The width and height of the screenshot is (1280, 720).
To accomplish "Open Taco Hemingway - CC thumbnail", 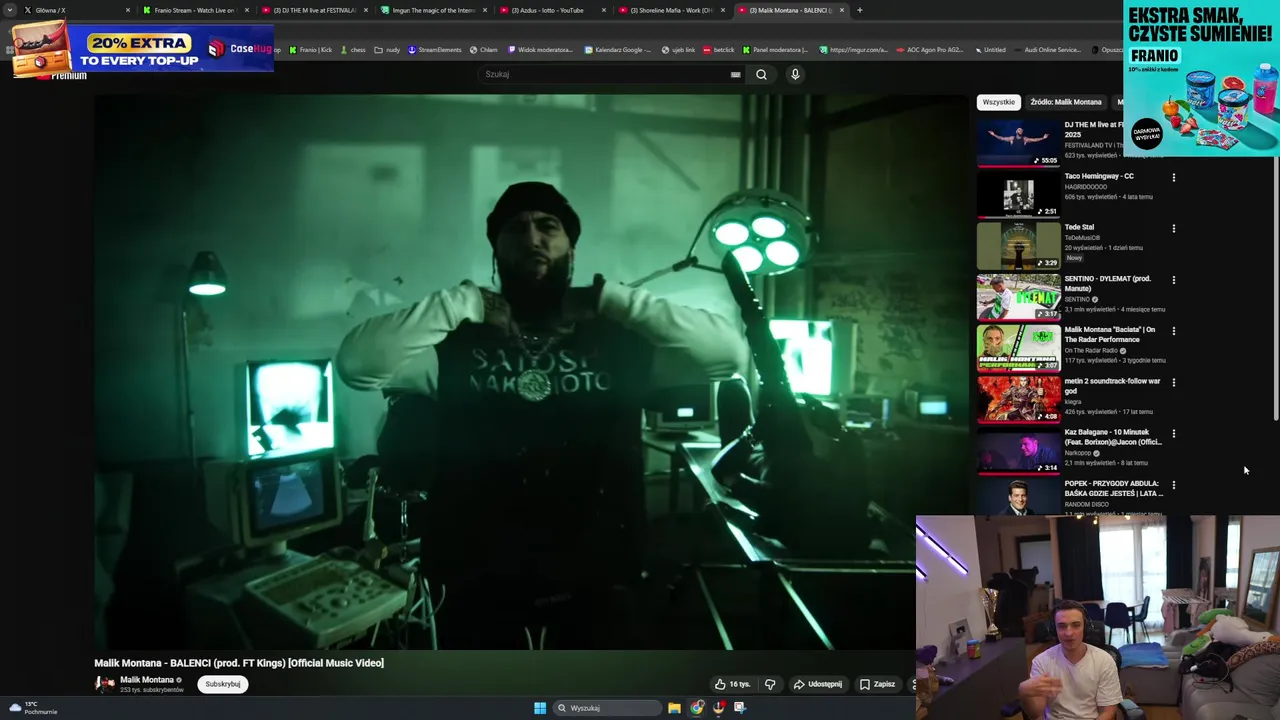I will [x=1018, y=194].
